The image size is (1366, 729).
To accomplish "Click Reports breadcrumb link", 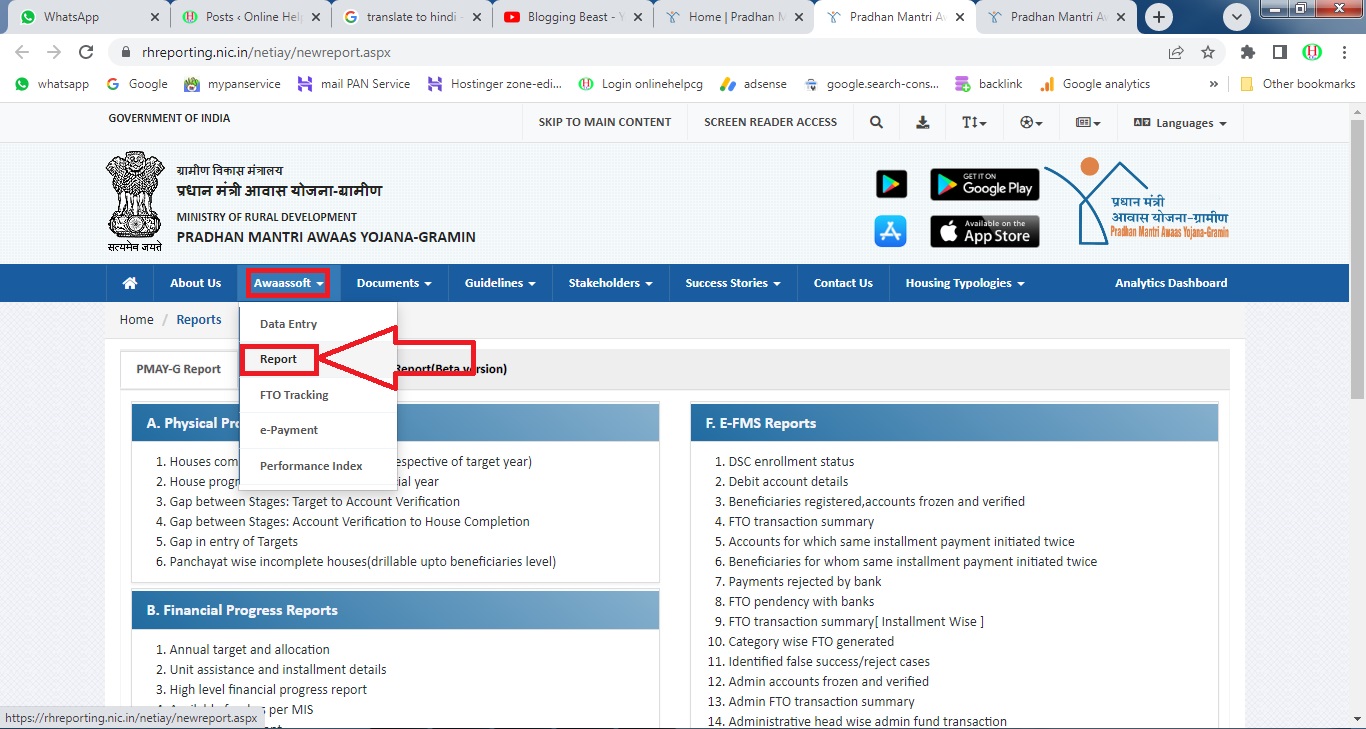I will click(199, 320).
